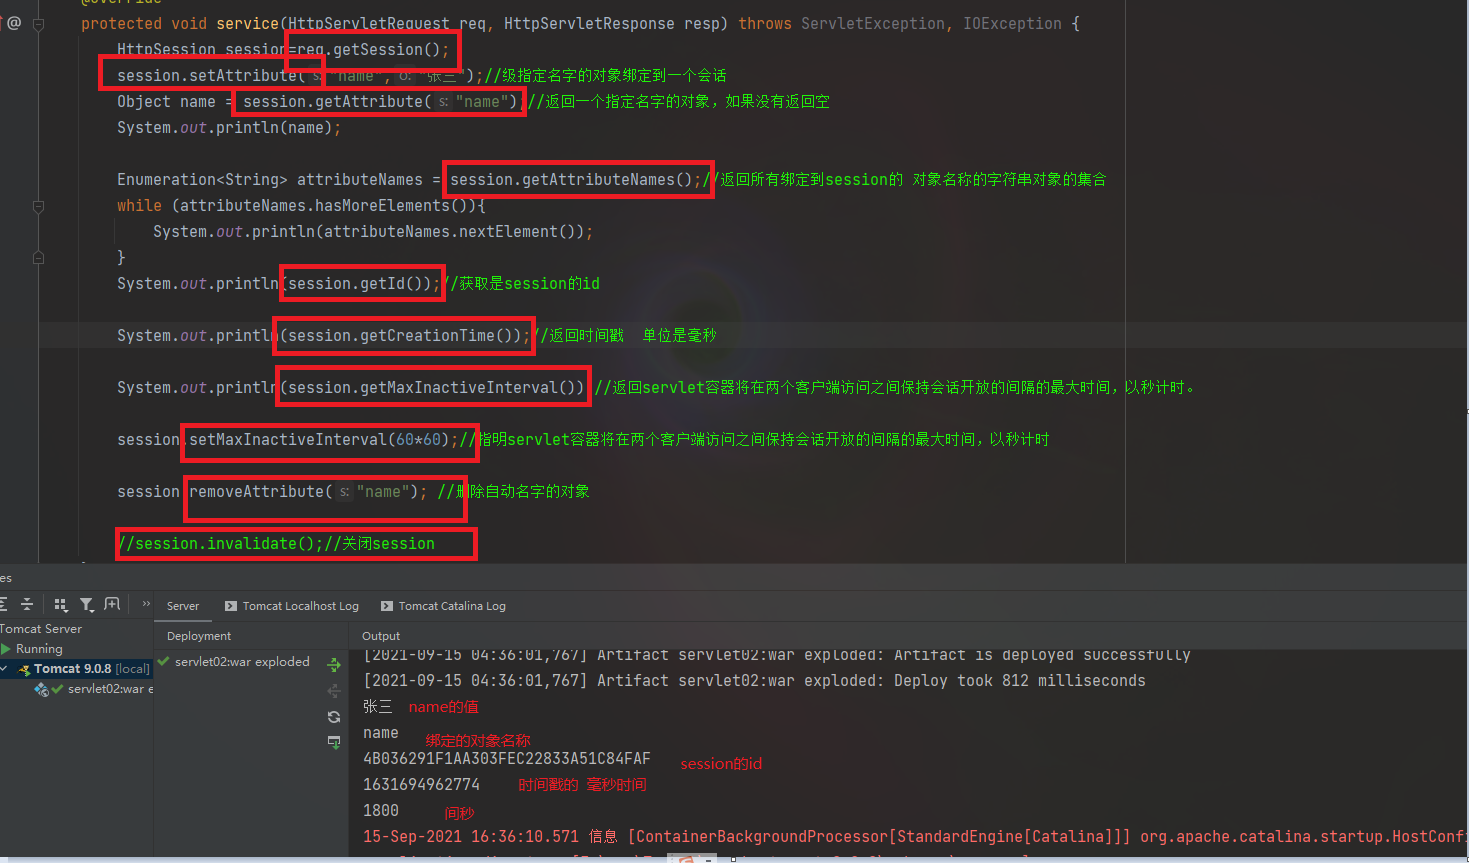Click the Tomcat cat icon in services tree
This screenshot has width=1469, height=863.
(24, 669)
